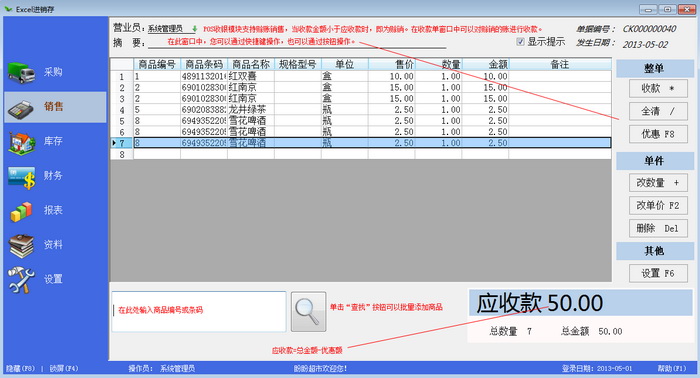Select 设置 label in the sidebar

click(x=53, y=279)
